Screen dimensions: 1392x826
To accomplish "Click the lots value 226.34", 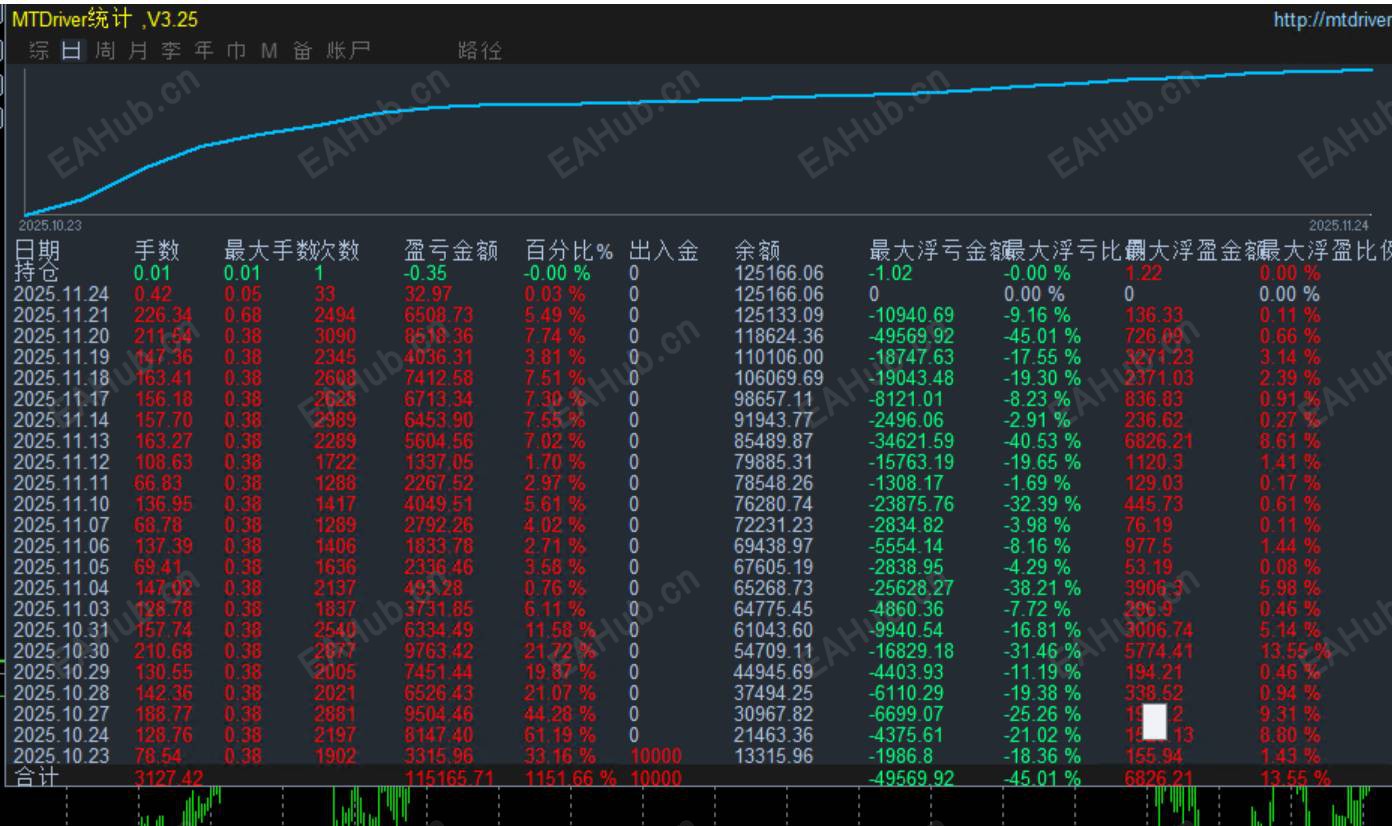I will pos(163,315).
